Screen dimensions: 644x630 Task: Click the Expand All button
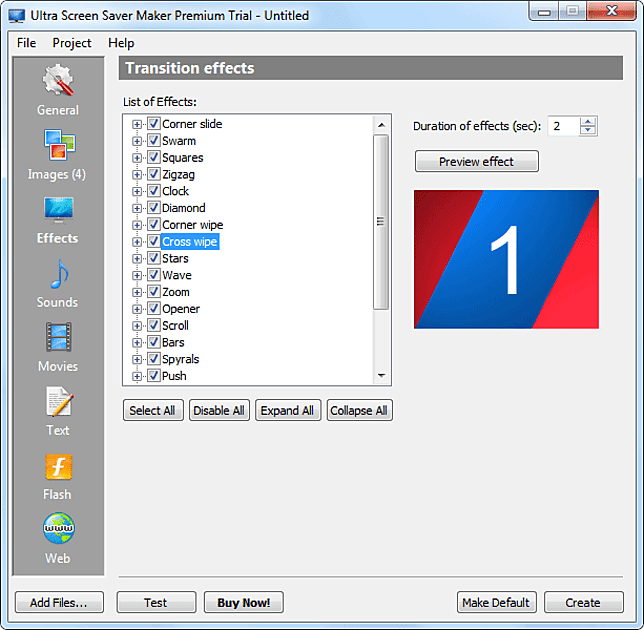[288, 410]
